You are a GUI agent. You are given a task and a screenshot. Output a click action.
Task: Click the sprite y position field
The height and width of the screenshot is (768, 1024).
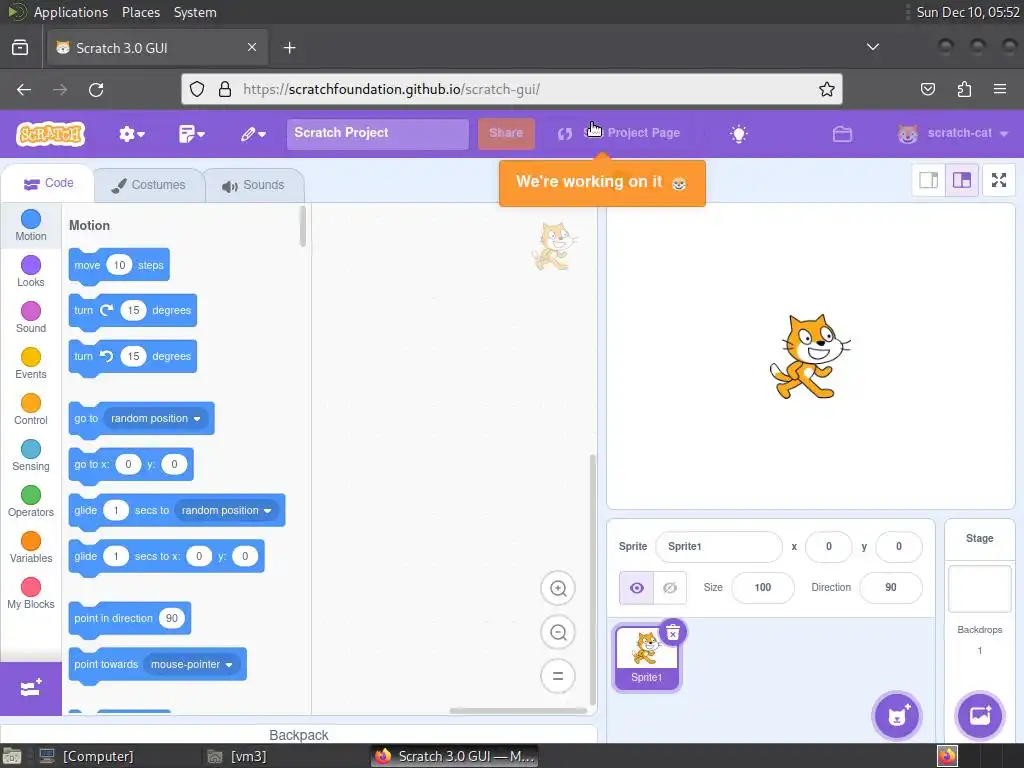[899, 547]
